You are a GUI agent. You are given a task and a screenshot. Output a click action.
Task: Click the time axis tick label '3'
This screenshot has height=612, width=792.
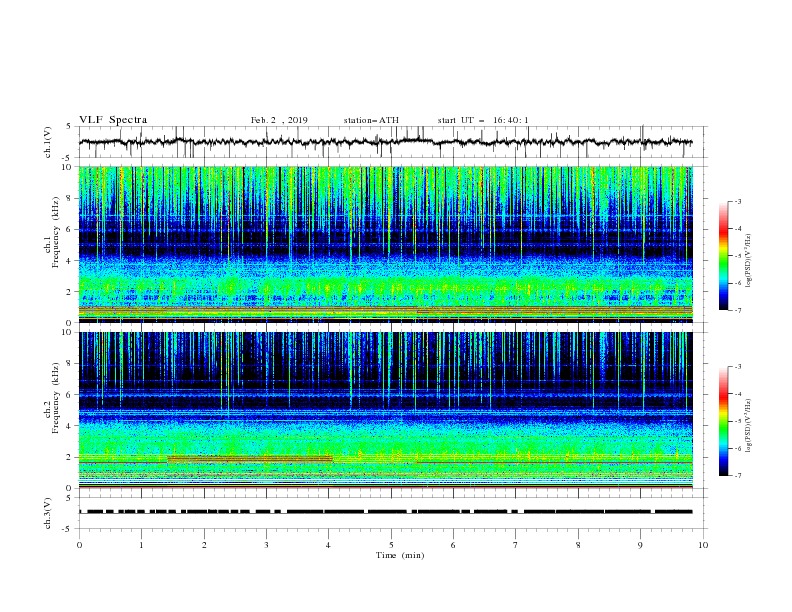tap(266, 545)
